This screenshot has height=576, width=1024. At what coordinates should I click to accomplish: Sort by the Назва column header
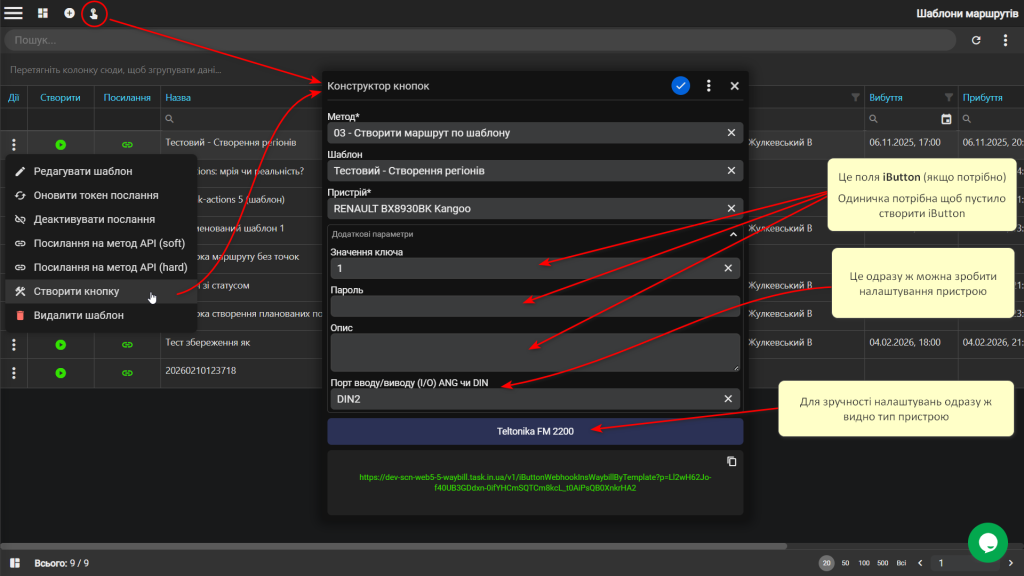click(x=178, y=97)
